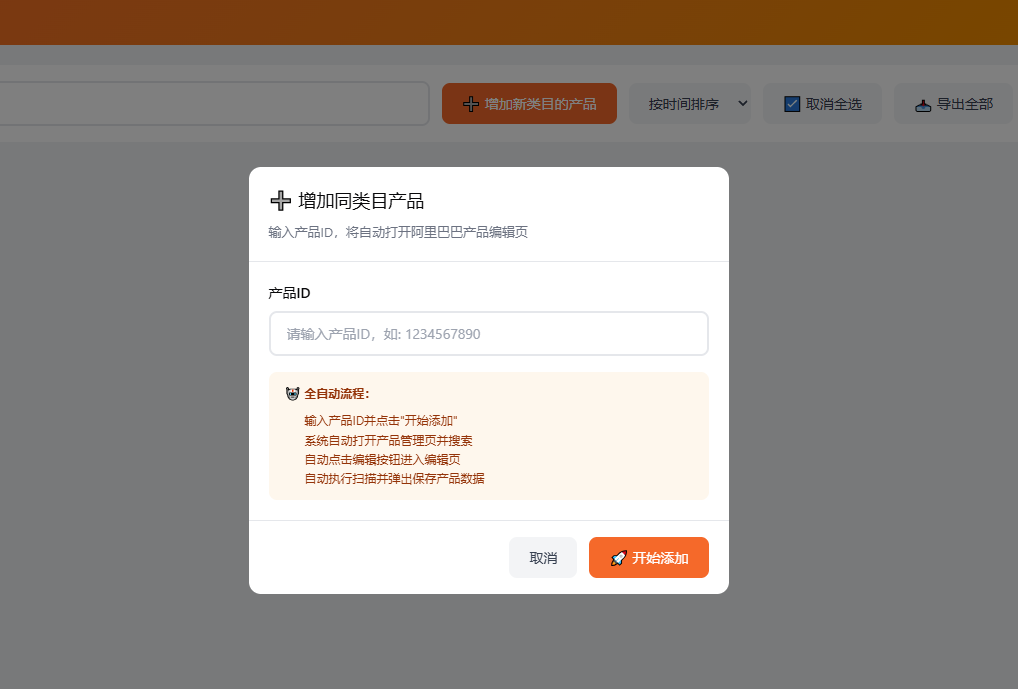Click the plus icon on 增加新类目的产品

(470, 104)
